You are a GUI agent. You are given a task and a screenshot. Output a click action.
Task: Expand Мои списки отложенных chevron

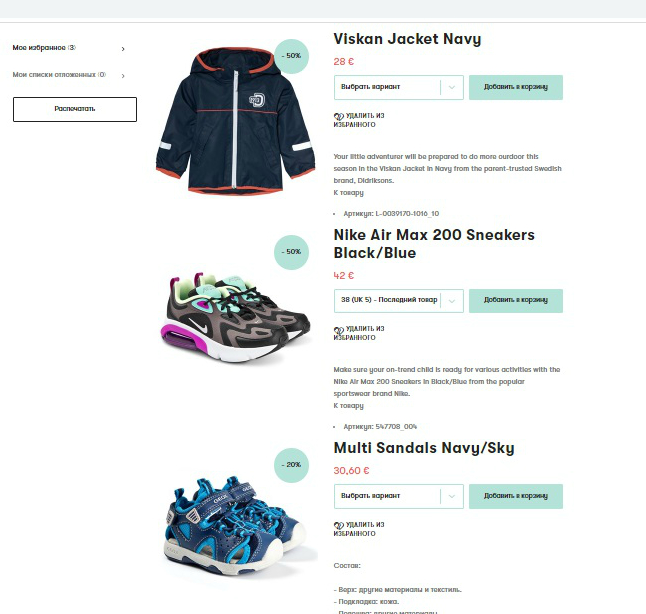click(123, 76)
